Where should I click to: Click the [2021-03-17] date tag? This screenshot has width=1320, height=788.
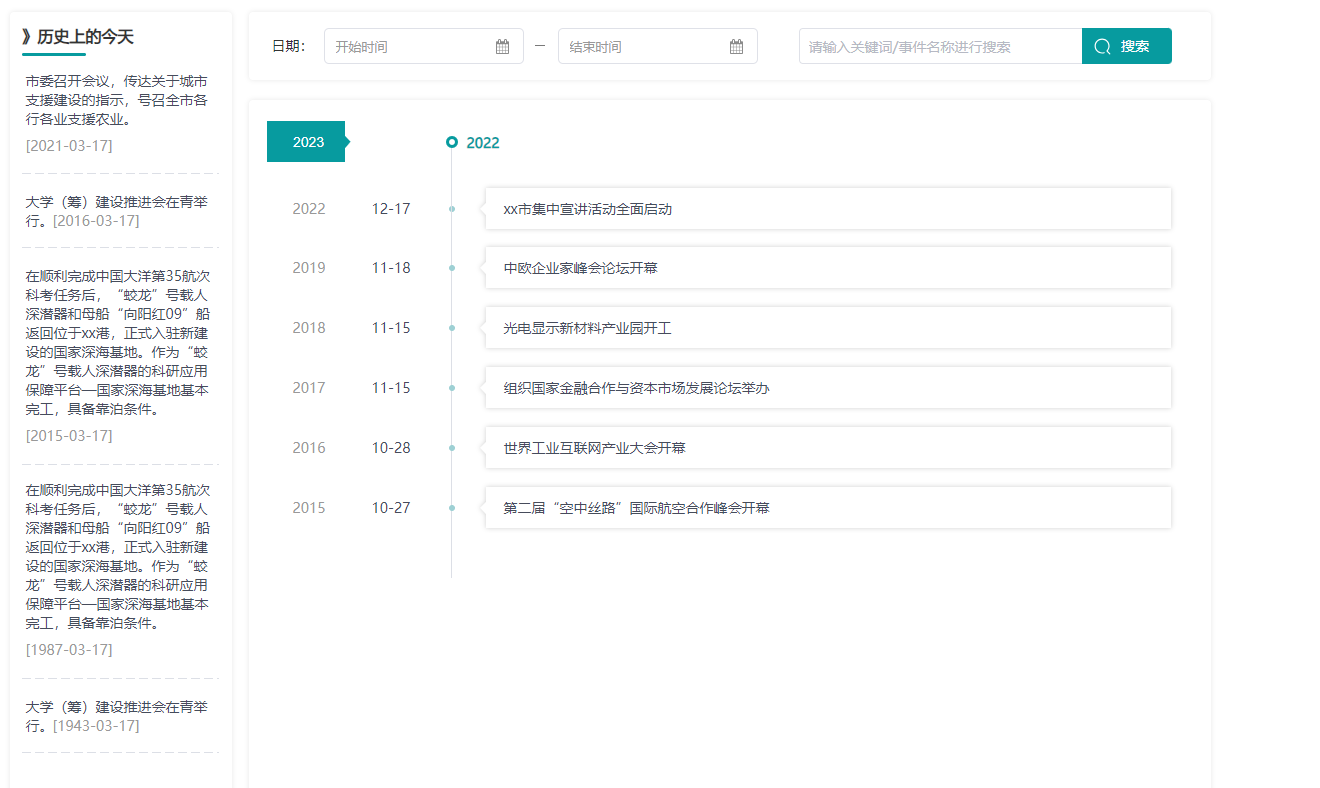click(69, 146)
